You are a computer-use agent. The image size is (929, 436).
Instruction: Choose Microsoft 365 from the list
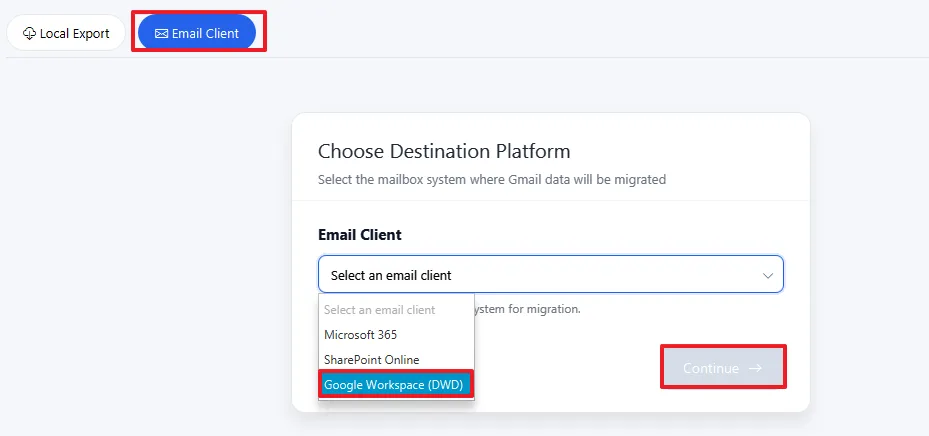click(396, 335)
